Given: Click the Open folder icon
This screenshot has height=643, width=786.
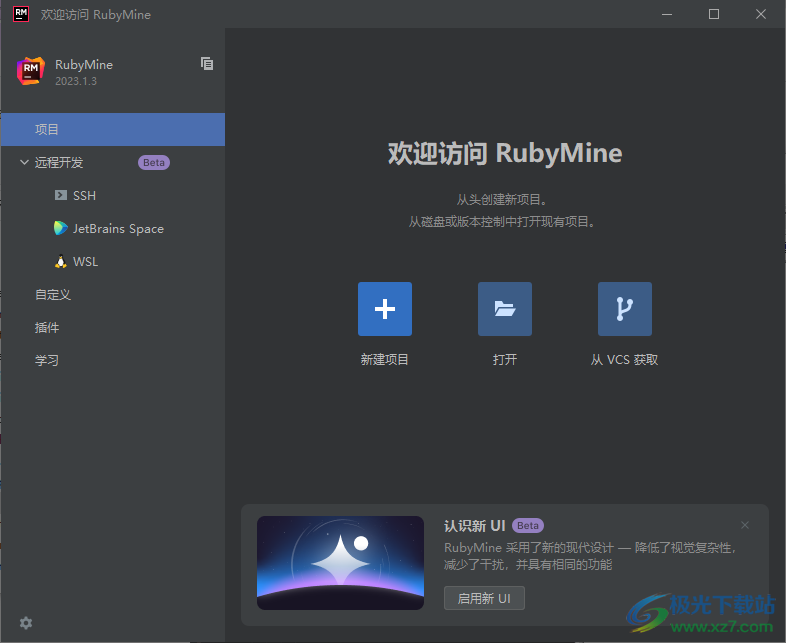Looking at the screenshot, I should tap(504, 309).
